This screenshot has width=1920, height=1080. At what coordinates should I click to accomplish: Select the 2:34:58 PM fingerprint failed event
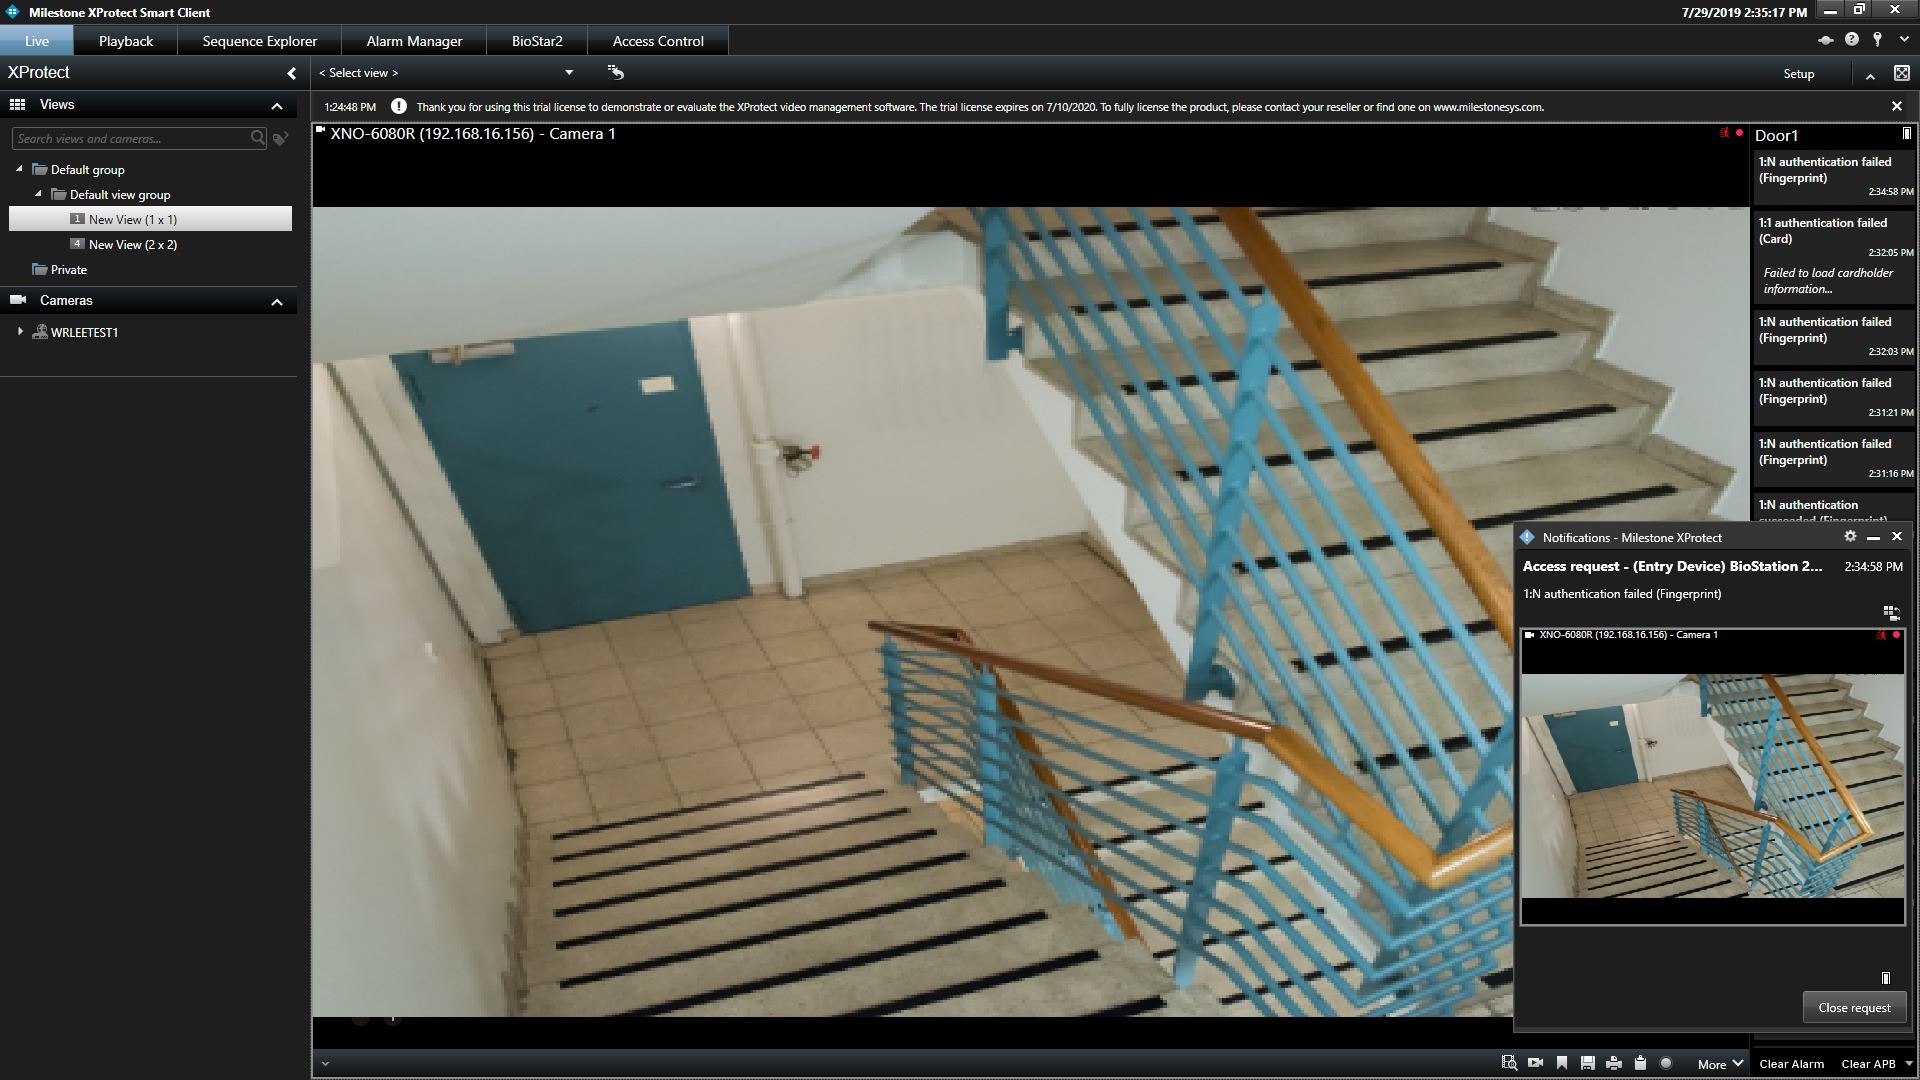[x=1835, y=176]
